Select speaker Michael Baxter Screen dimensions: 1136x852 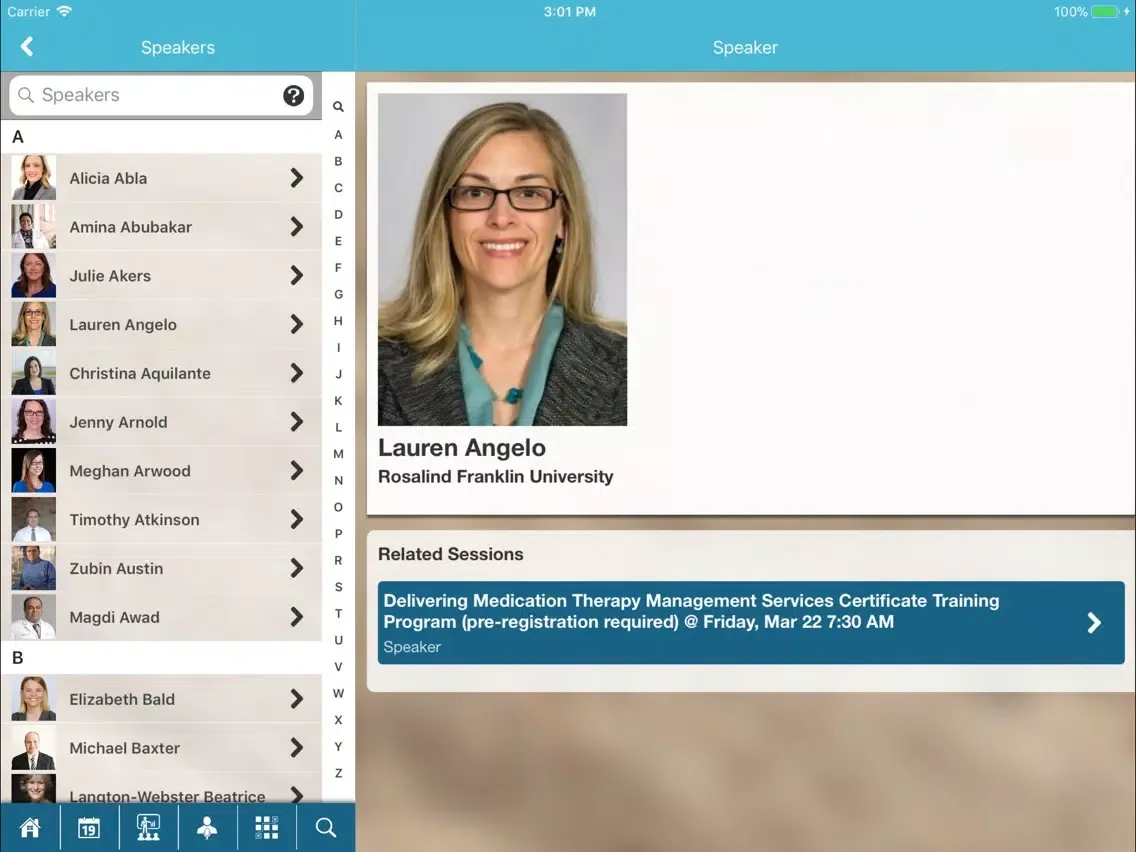coord(162,748)
